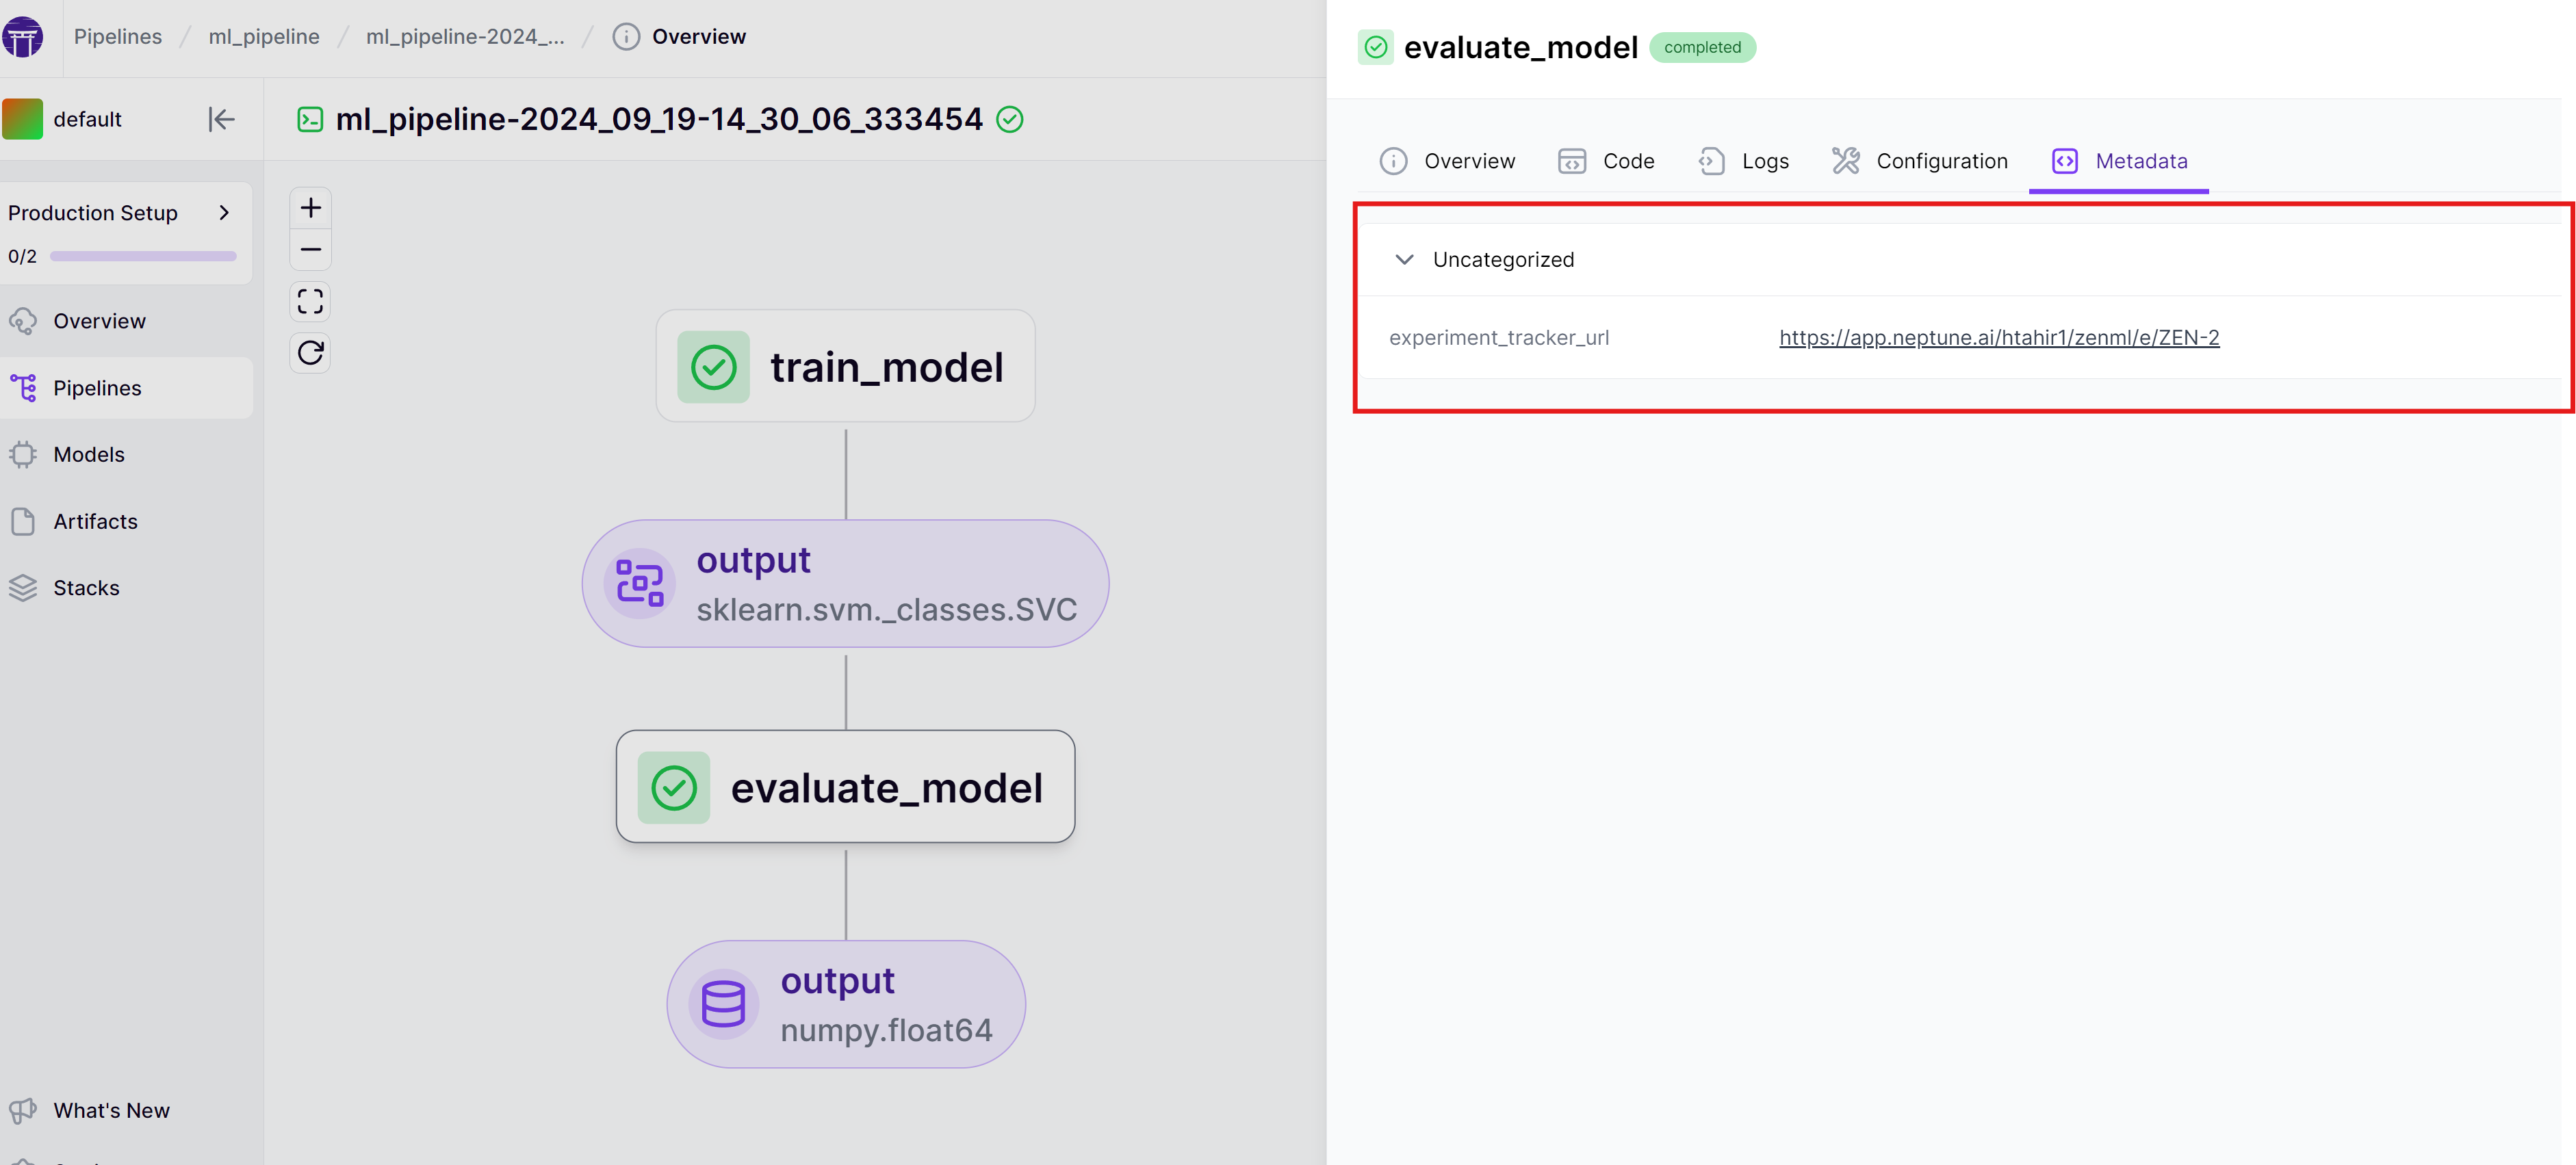Viewport: 2576px width, 1165px height.
Task: Click the Production Setup progress bar
Action: click(x=143, y=257)
